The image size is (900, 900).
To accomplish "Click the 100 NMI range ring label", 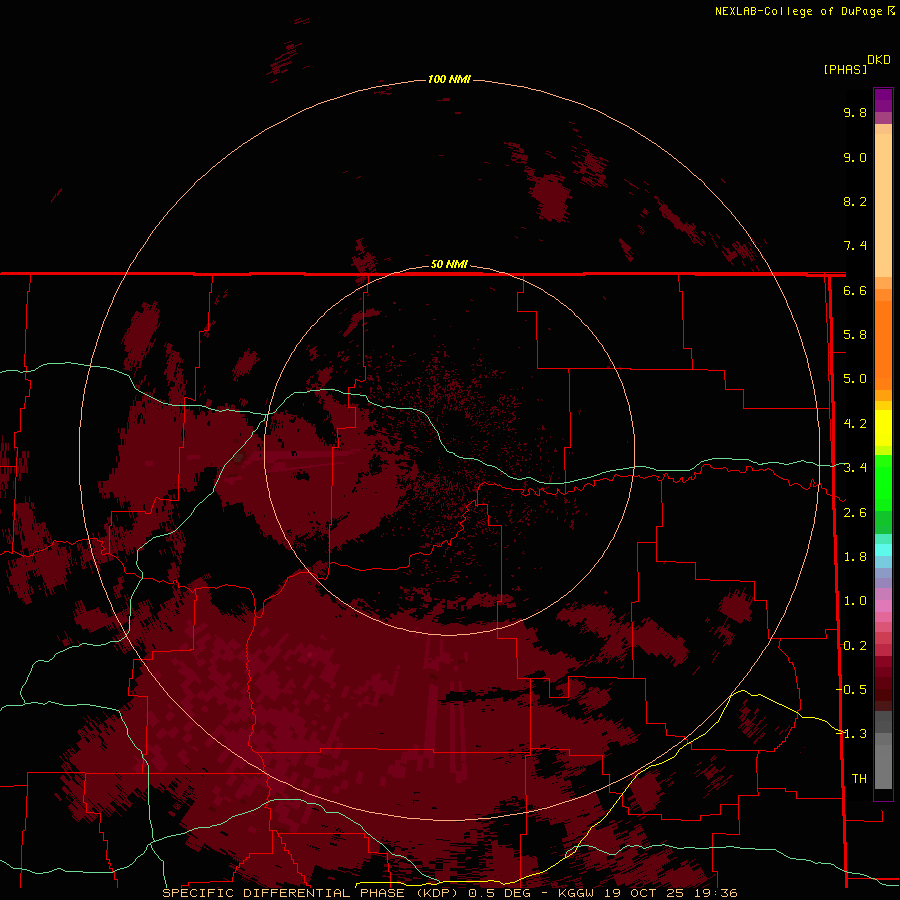I will click(449, 79).
